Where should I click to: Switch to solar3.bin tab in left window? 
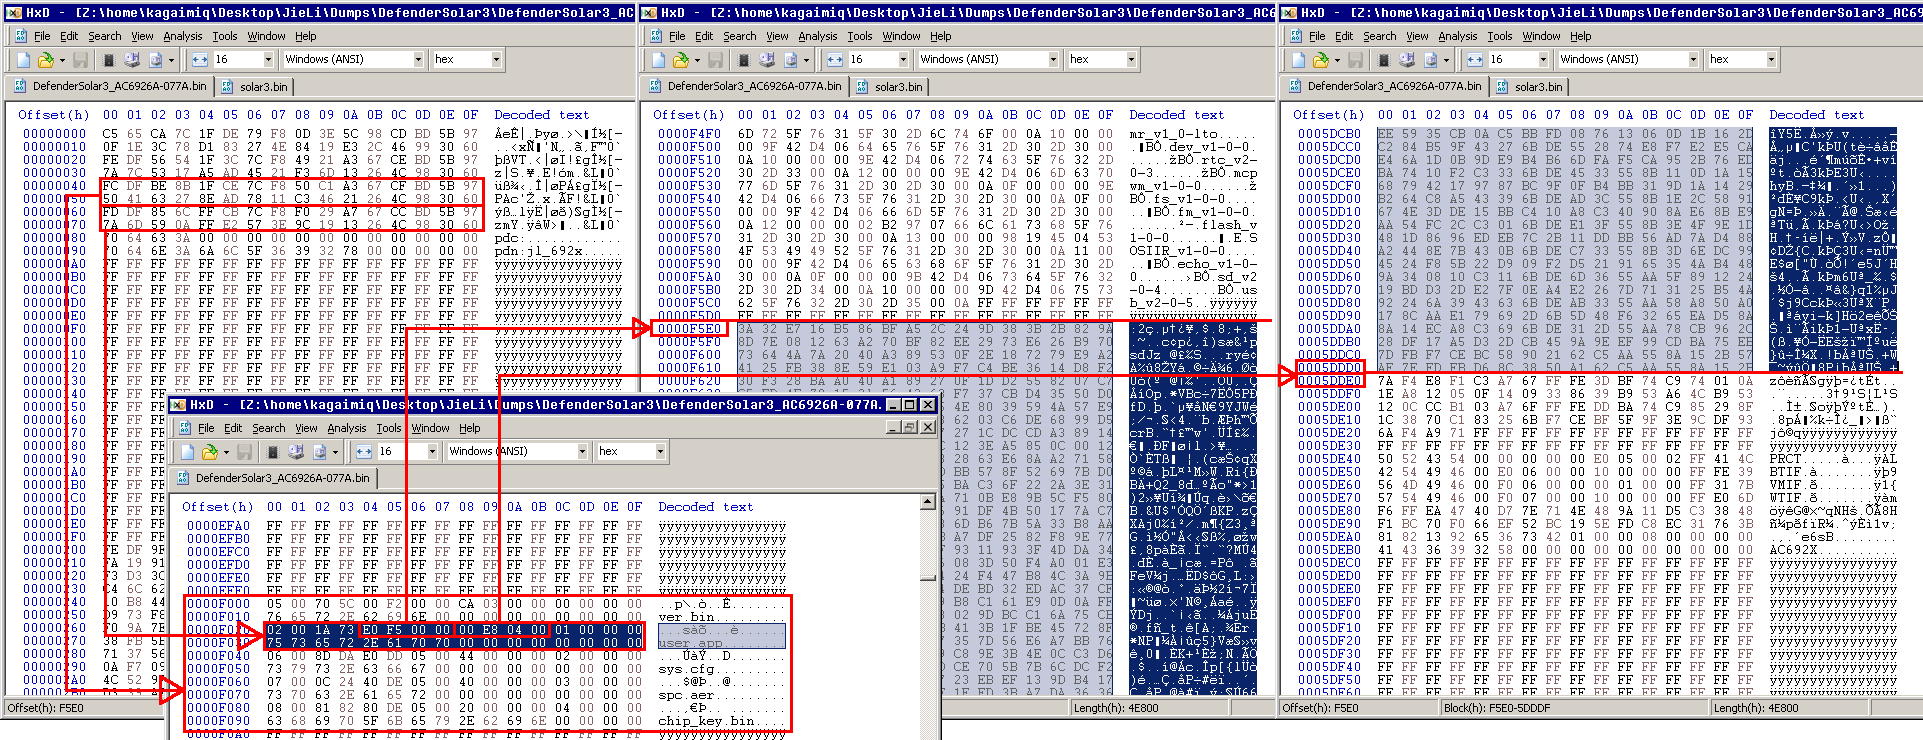point(256,87)
